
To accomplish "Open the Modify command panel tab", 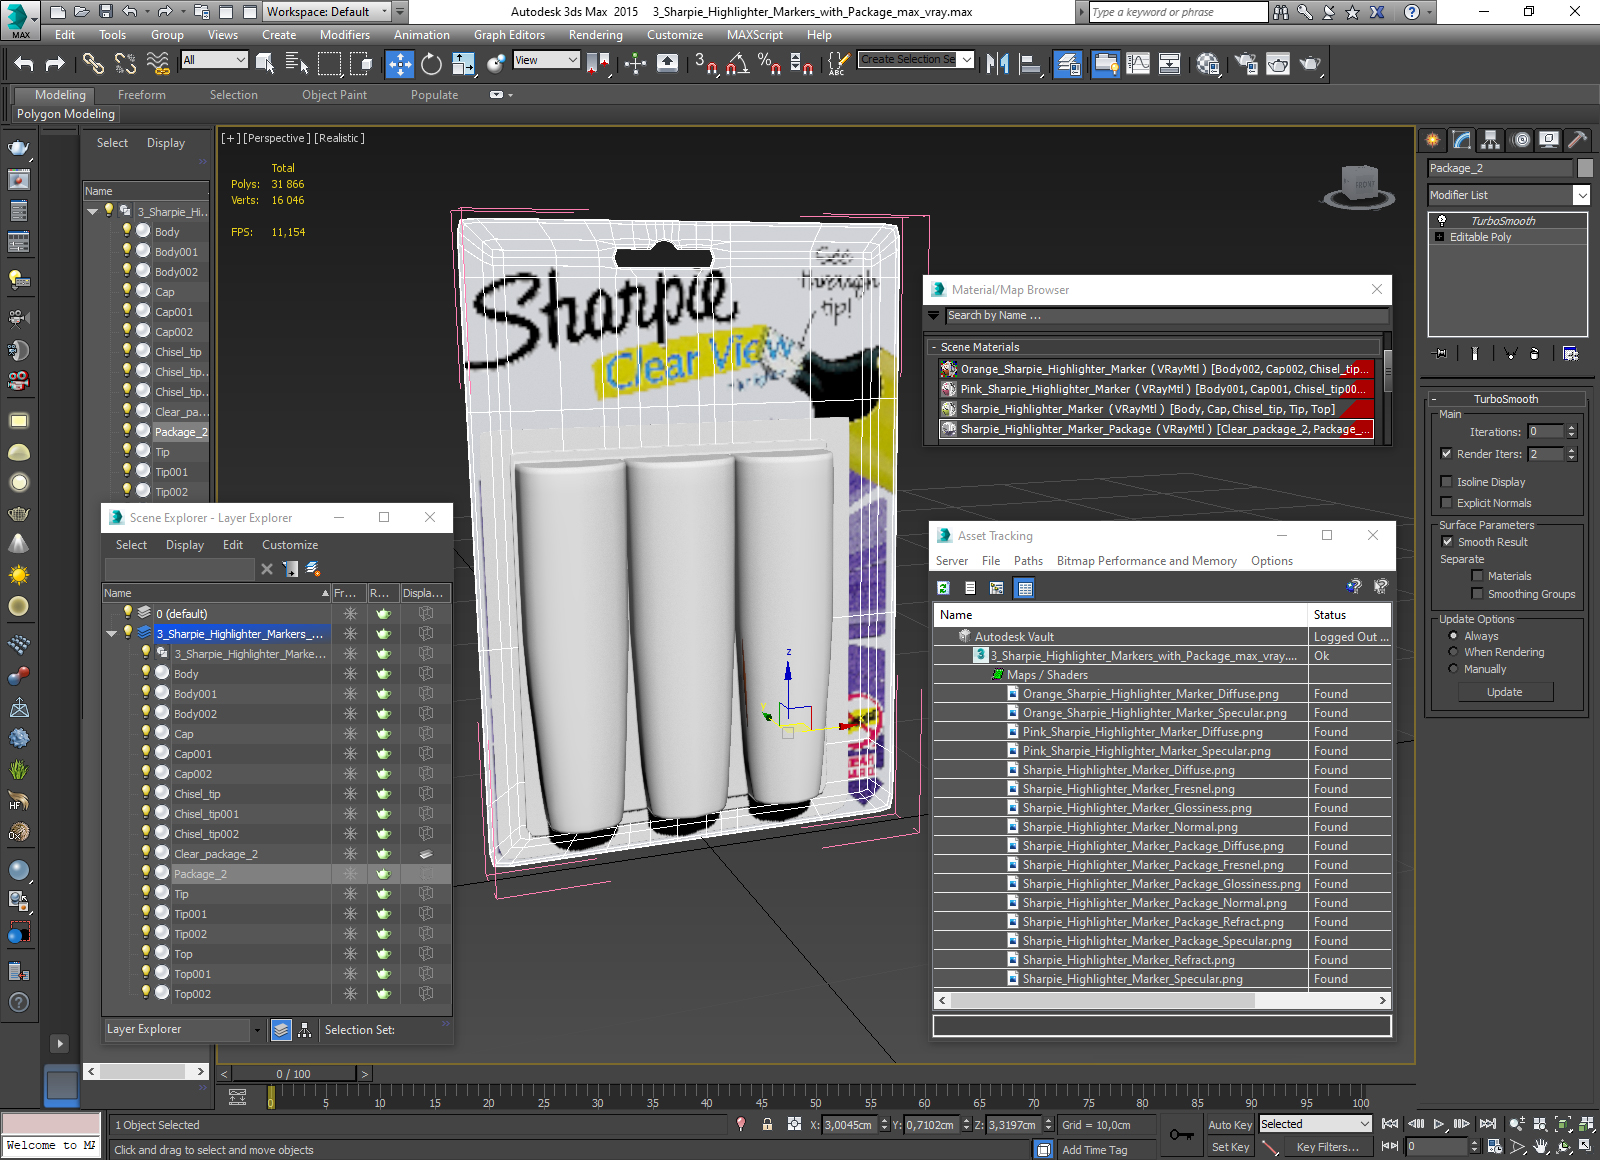I will 1462,140.
